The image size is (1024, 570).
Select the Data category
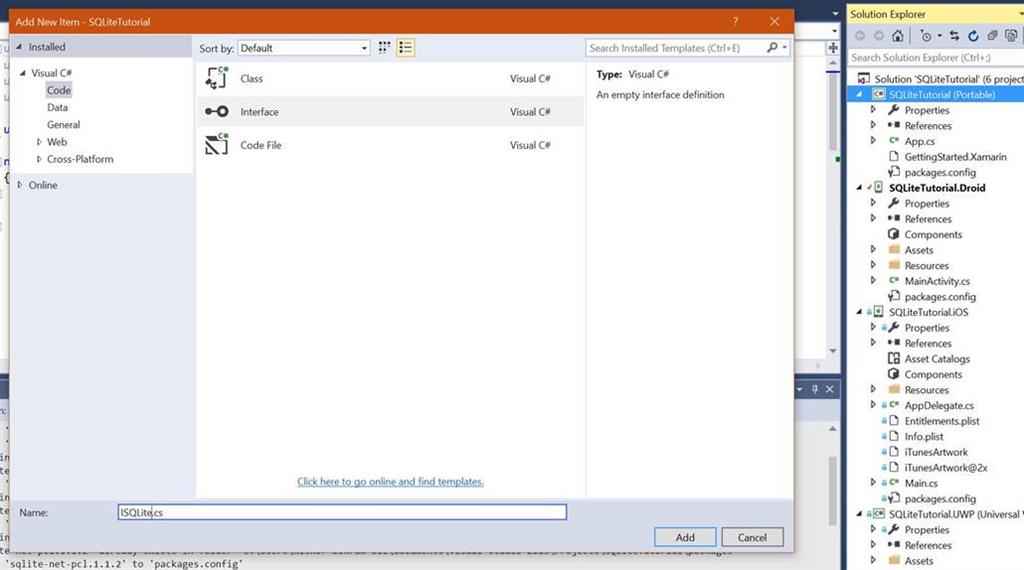57,107
